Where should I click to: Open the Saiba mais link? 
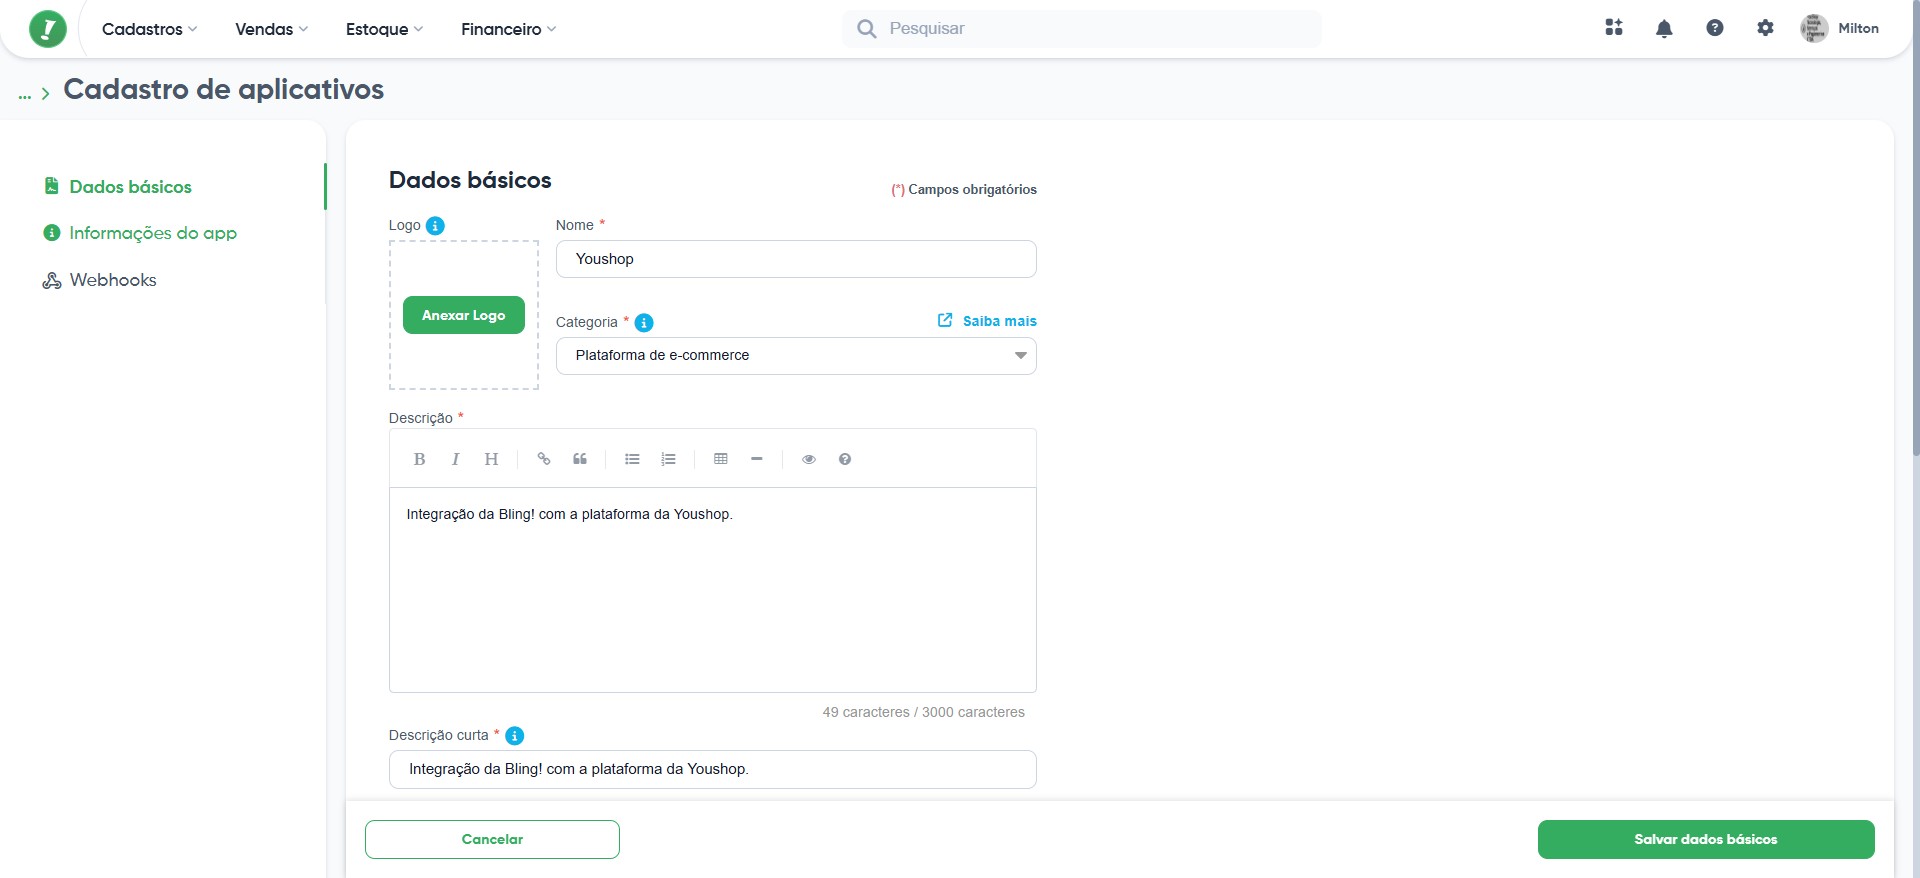coord(1000,321)
